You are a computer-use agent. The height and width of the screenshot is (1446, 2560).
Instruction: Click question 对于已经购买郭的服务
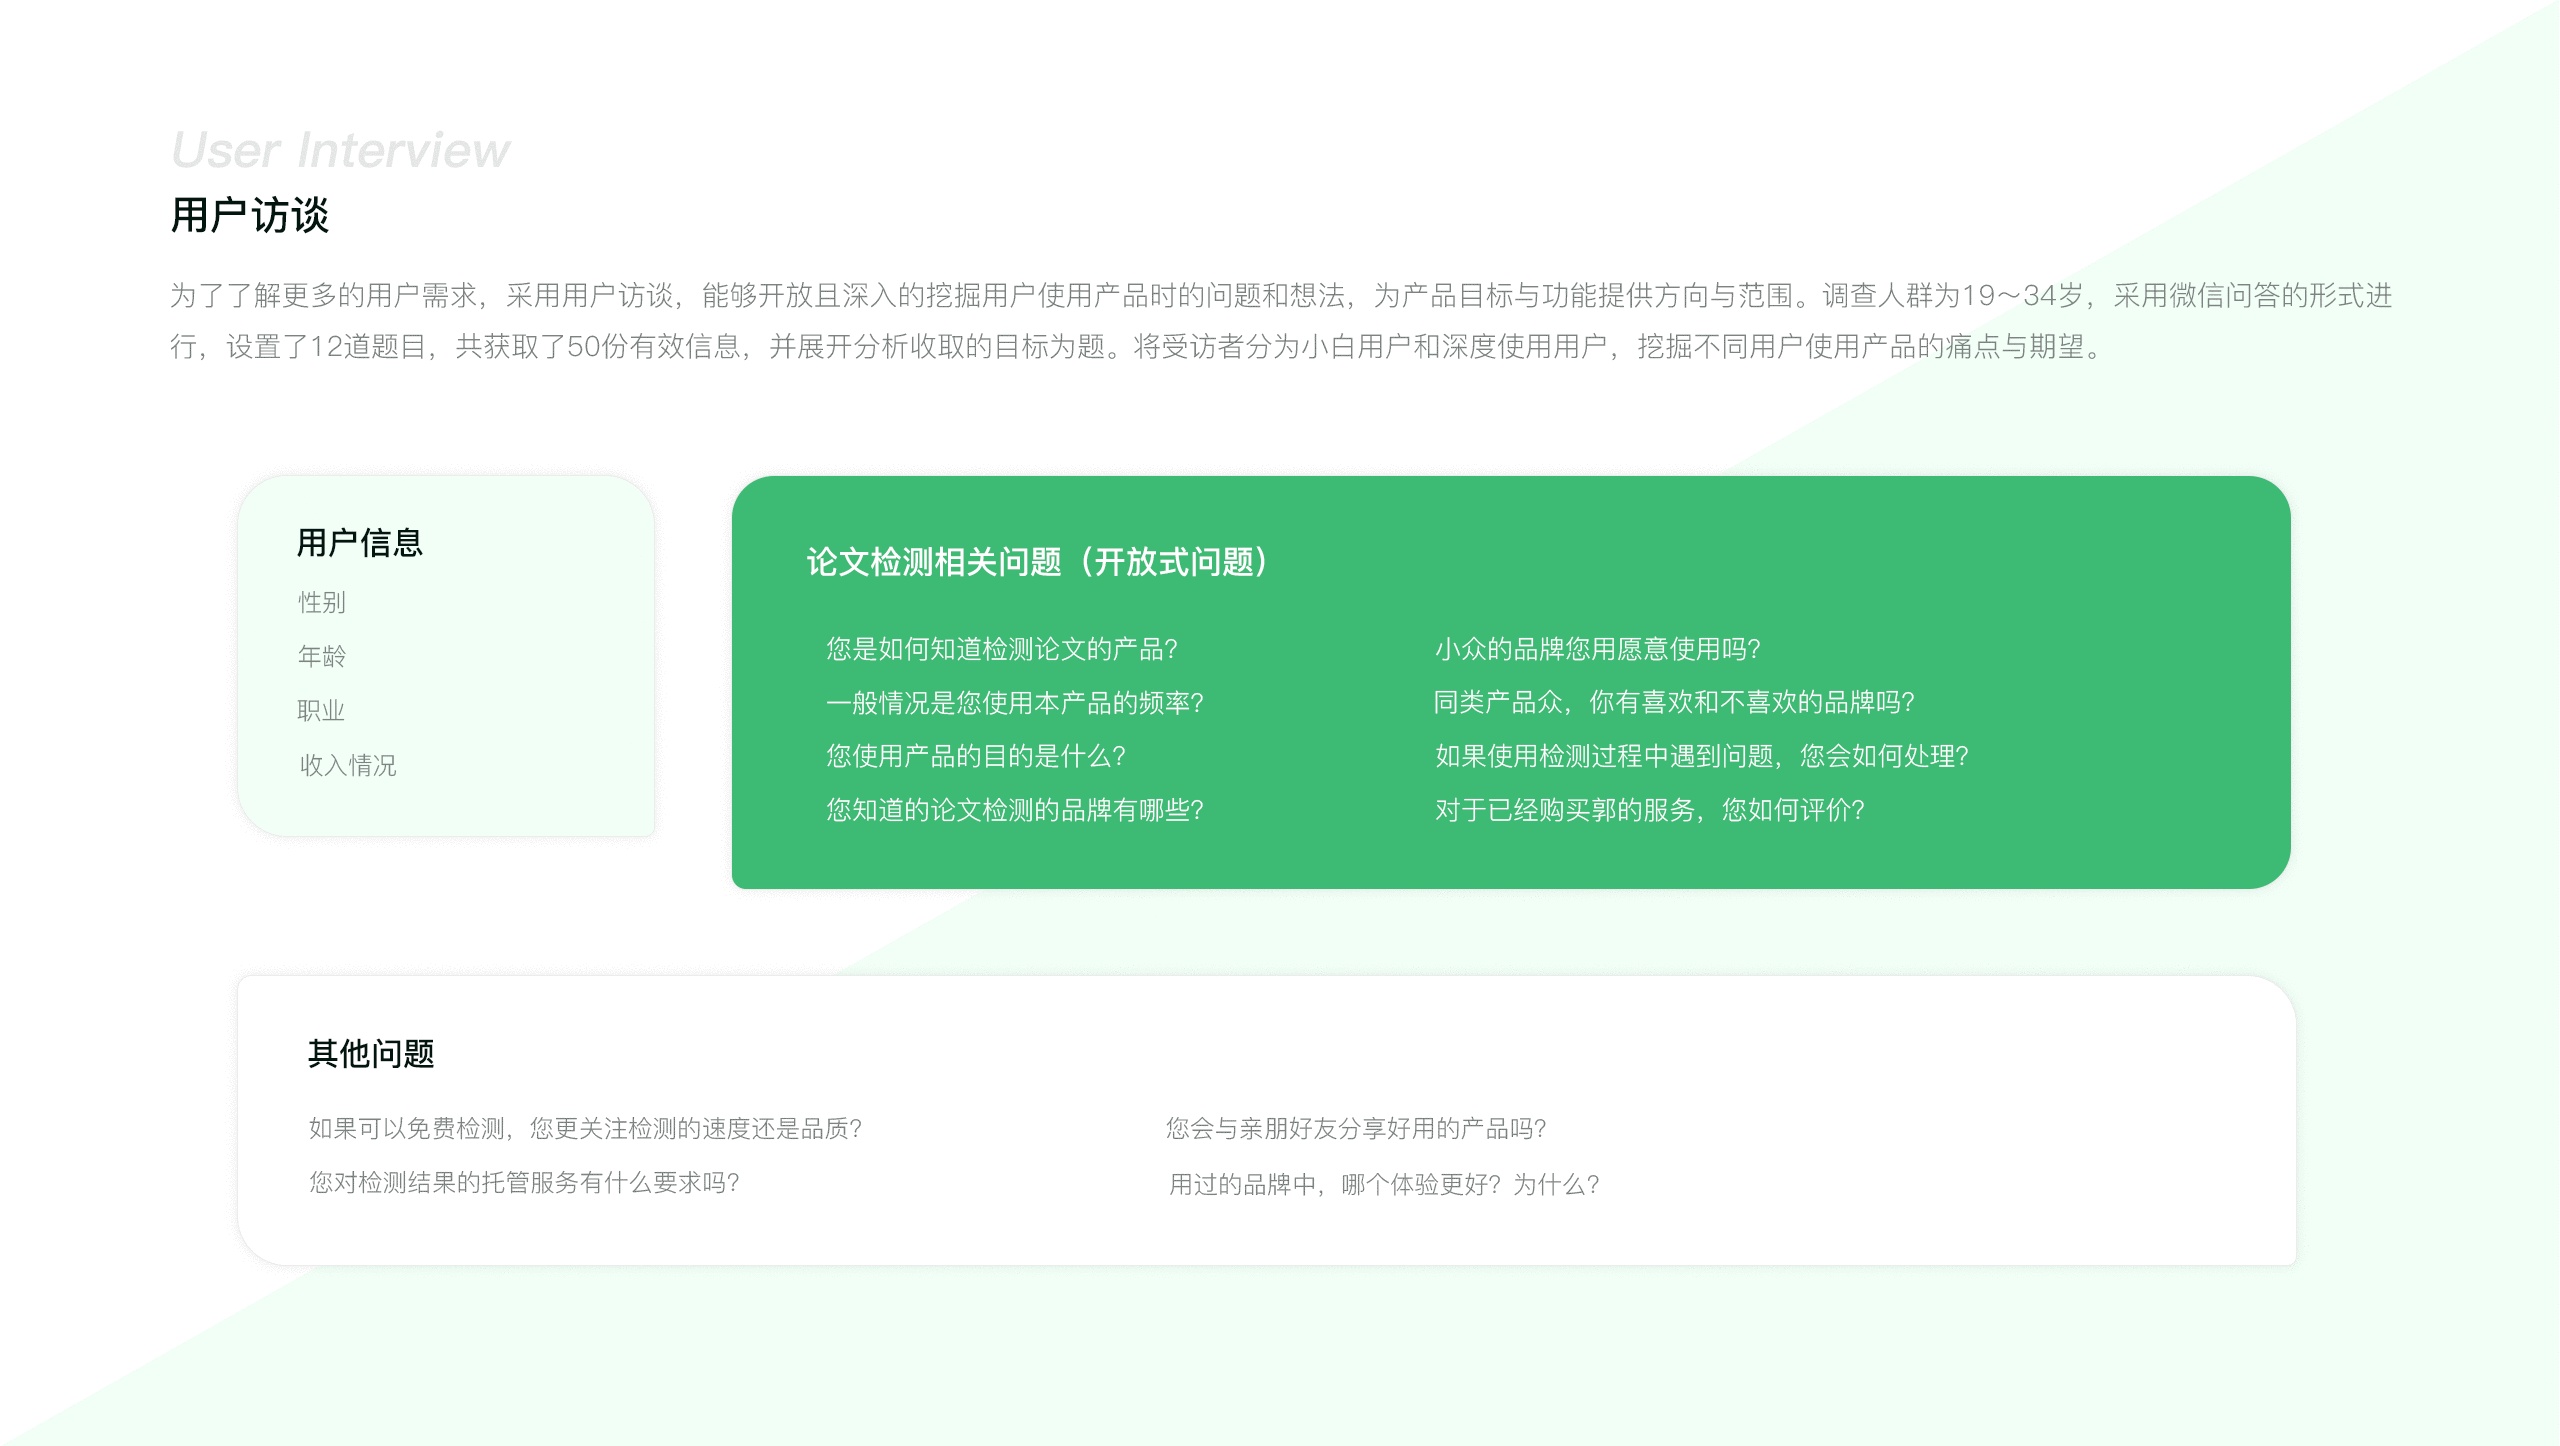pos(1649,810)
